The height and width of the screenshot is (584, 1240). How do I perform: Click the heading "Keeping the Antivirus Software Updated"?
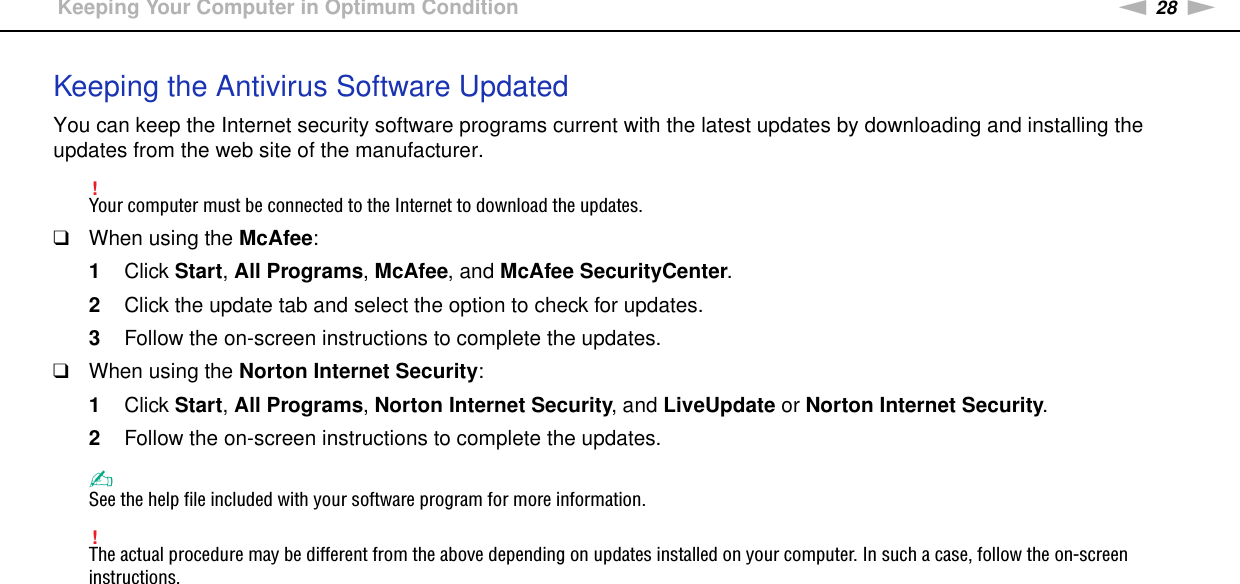tap(310, 87)
